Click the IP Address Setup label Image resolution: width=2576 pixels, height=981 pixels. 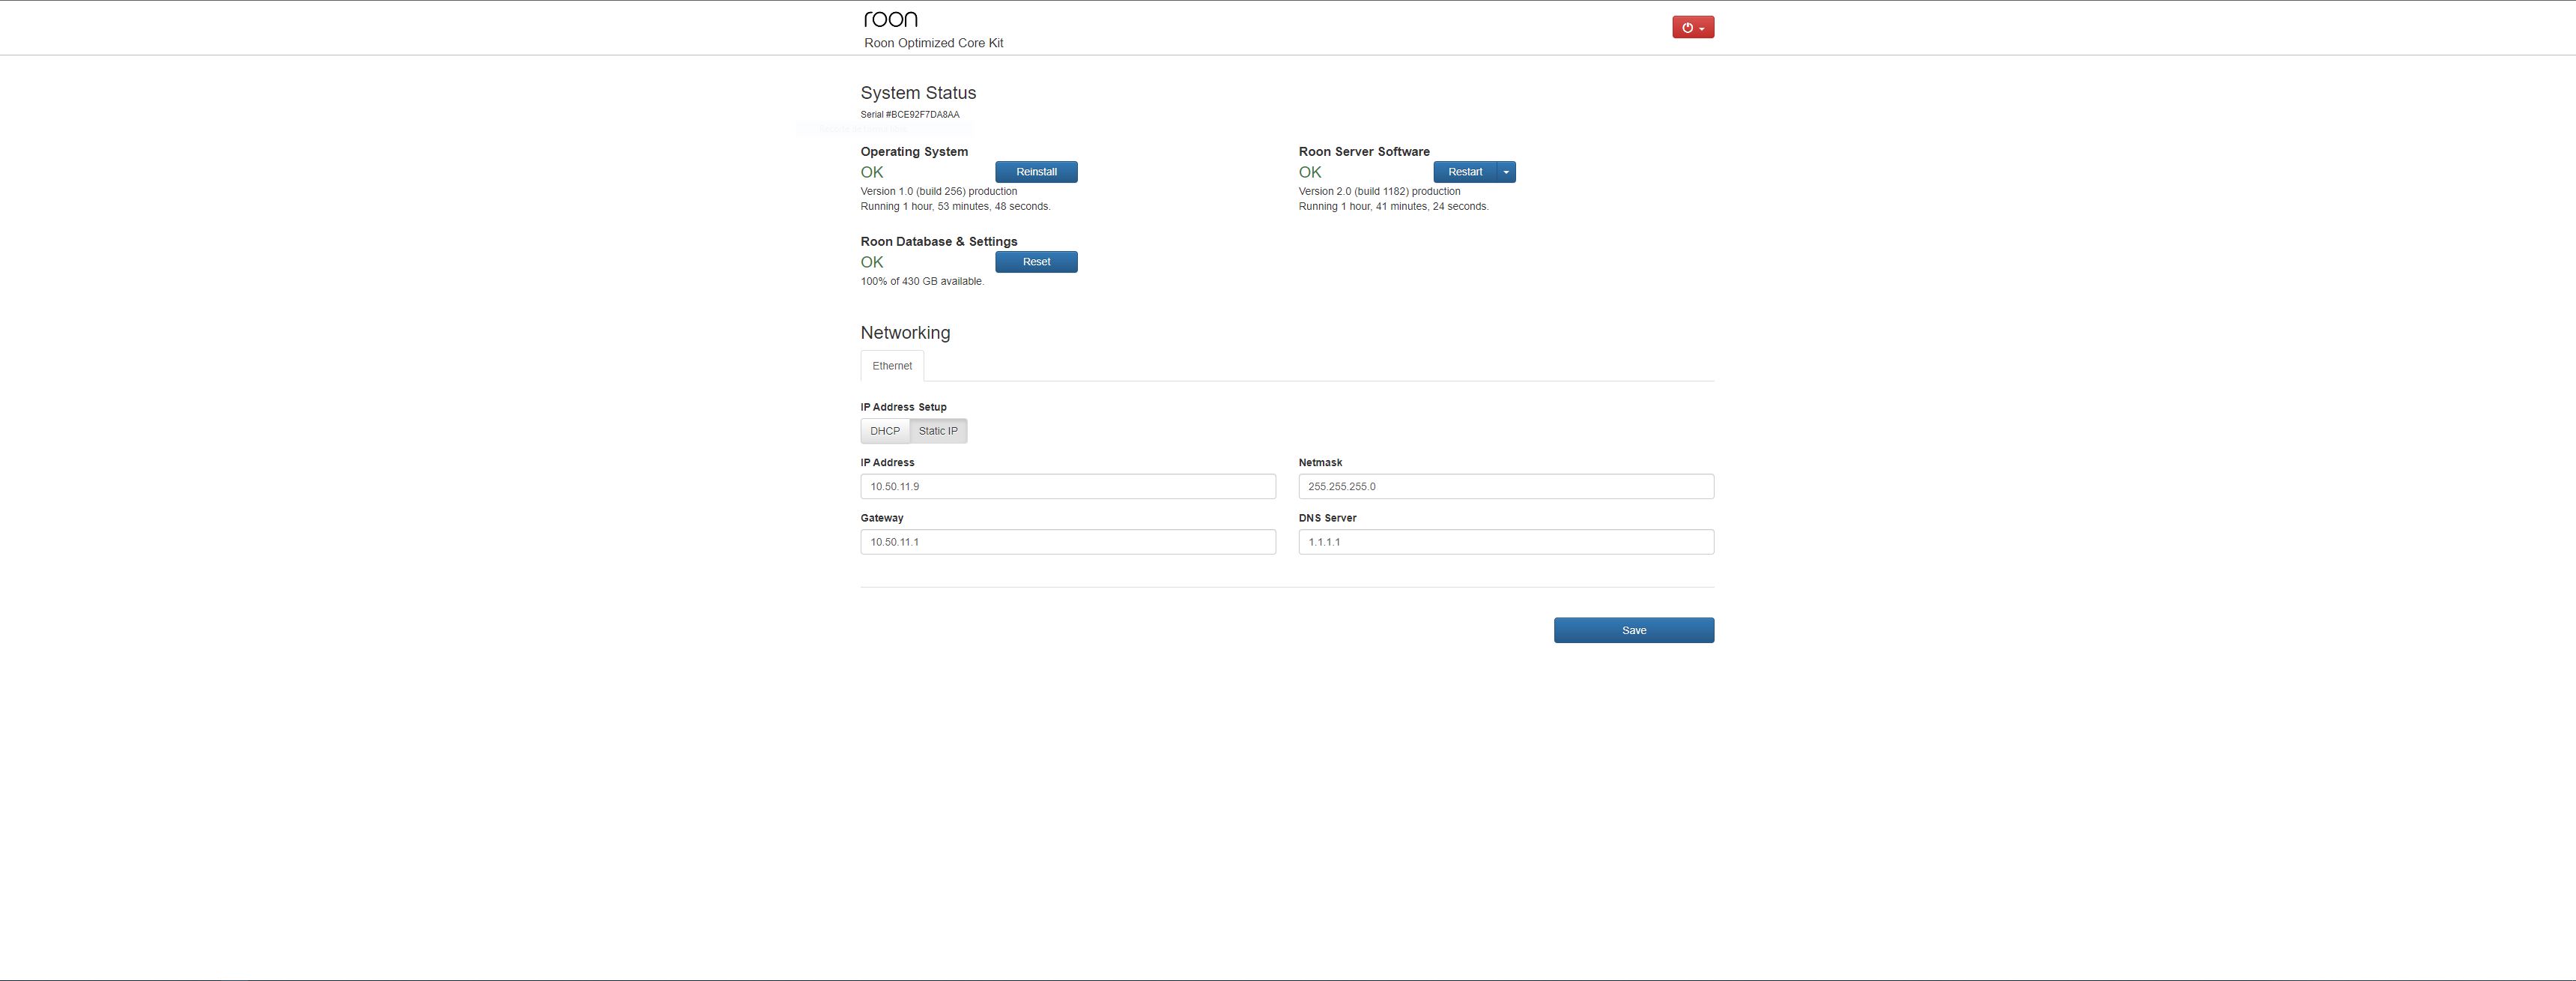click(903, 407)
